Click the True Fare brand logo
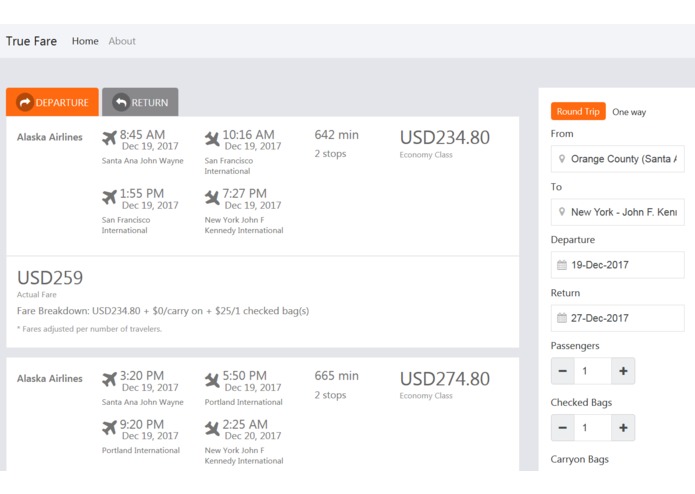The width and height of the screenshot is (695, 494). coord(31,41)
